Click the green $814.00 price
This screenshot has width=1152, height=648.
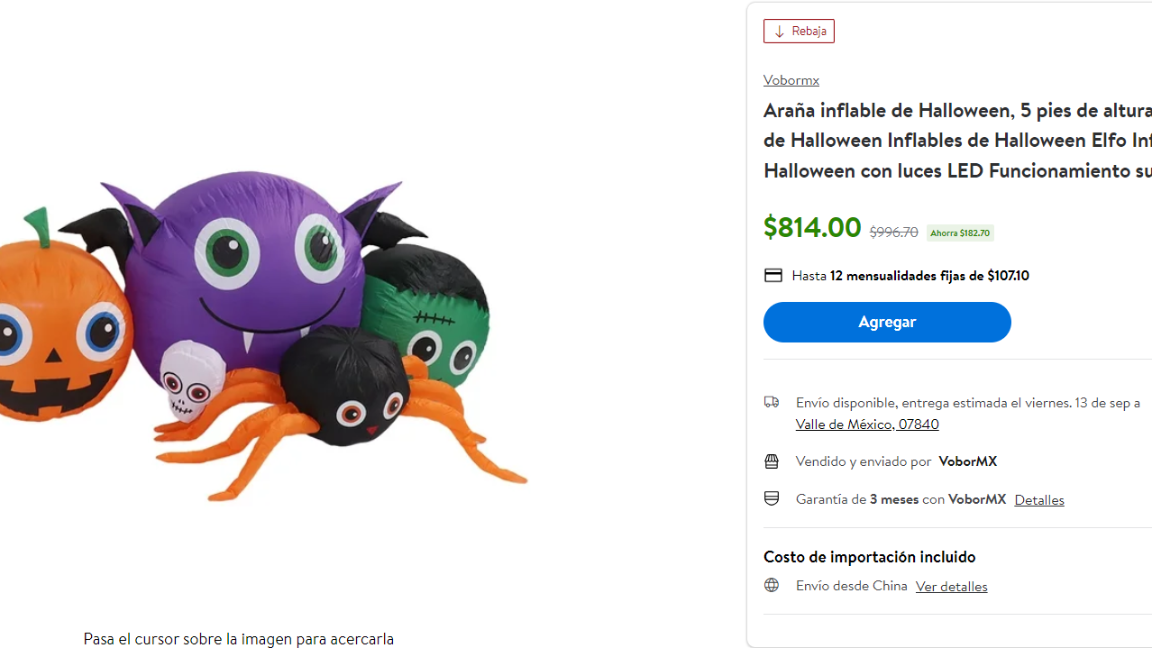point(813,228)
